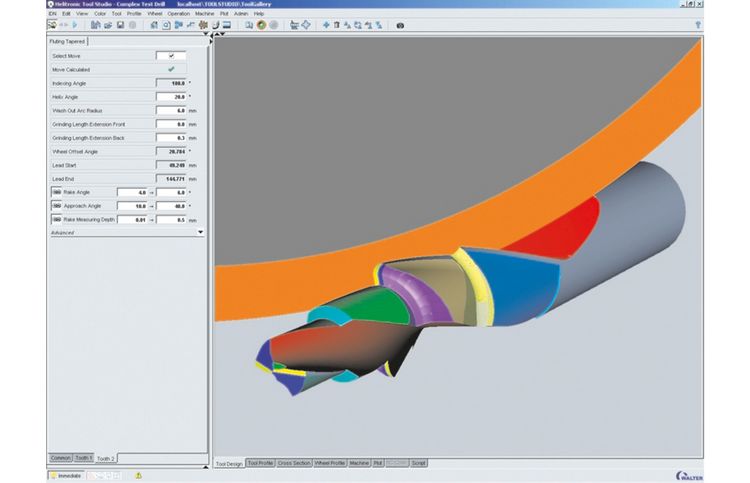Switch to the Wheel Profile tab

(330, 463)
